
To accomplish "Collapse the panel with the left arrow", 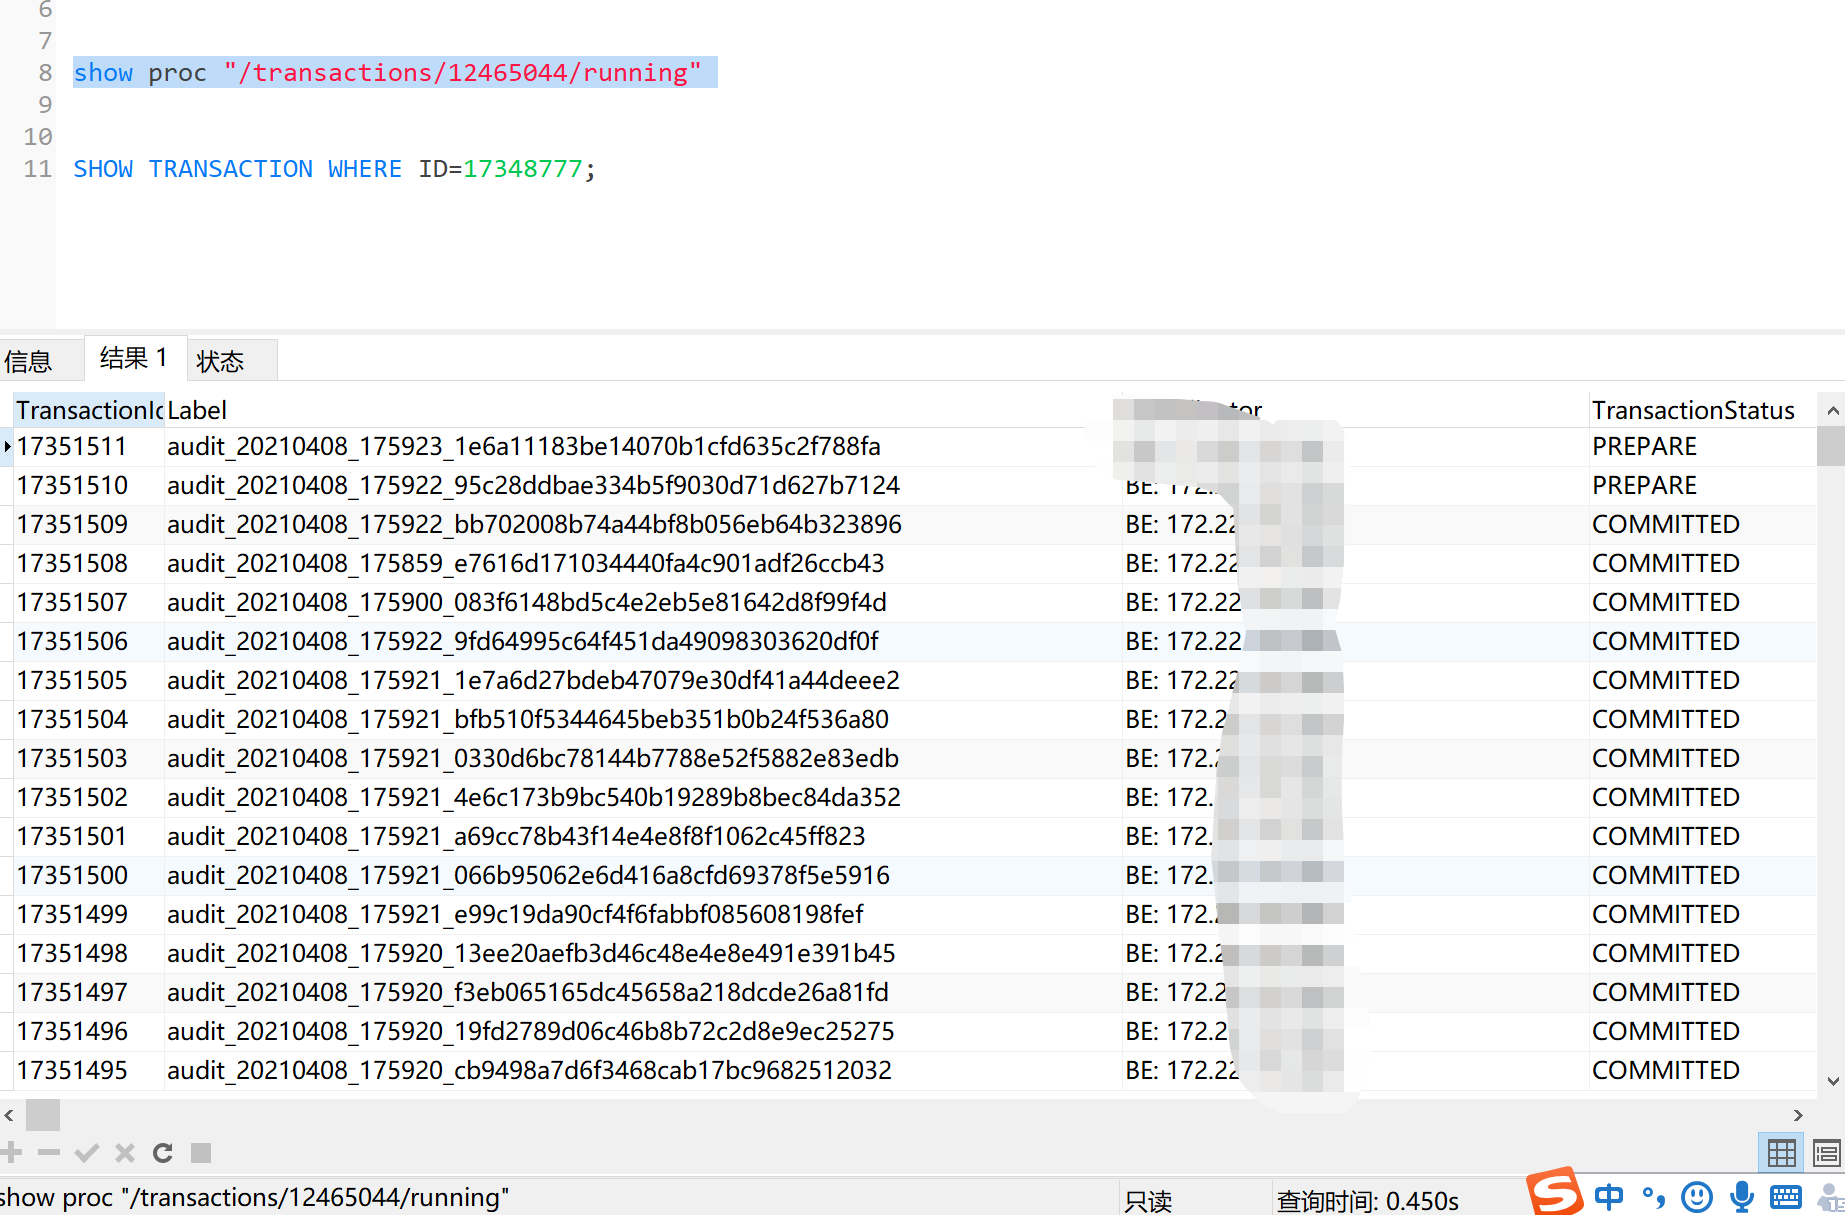I will coord(9,1115).
